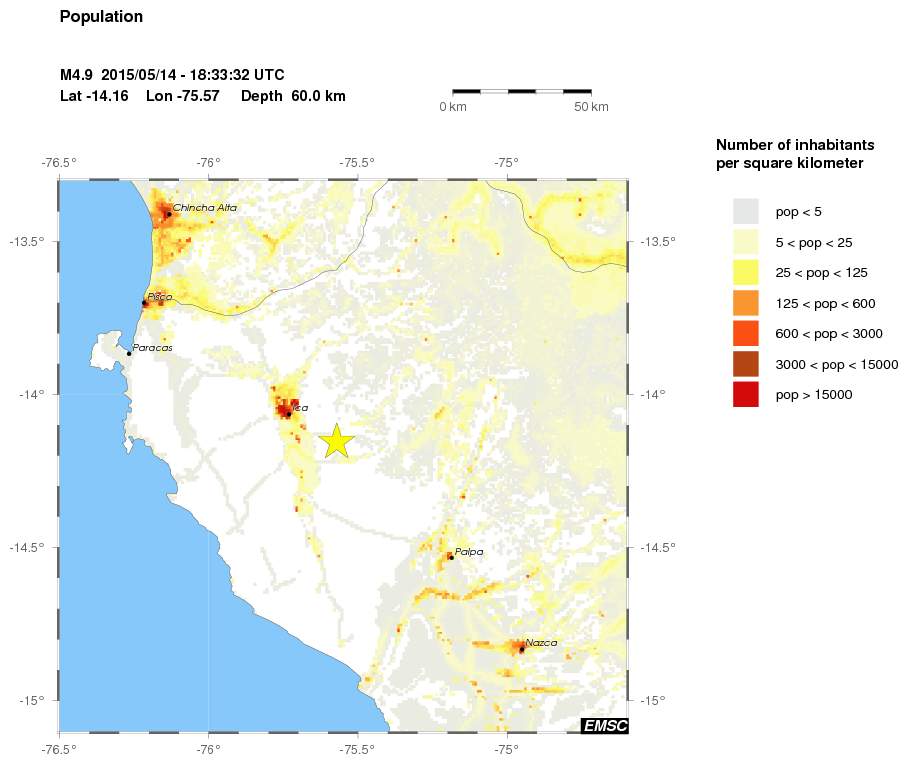Click the Nazca city marker dot
This screenshot has width=908, height=764.
coord(522,649)
